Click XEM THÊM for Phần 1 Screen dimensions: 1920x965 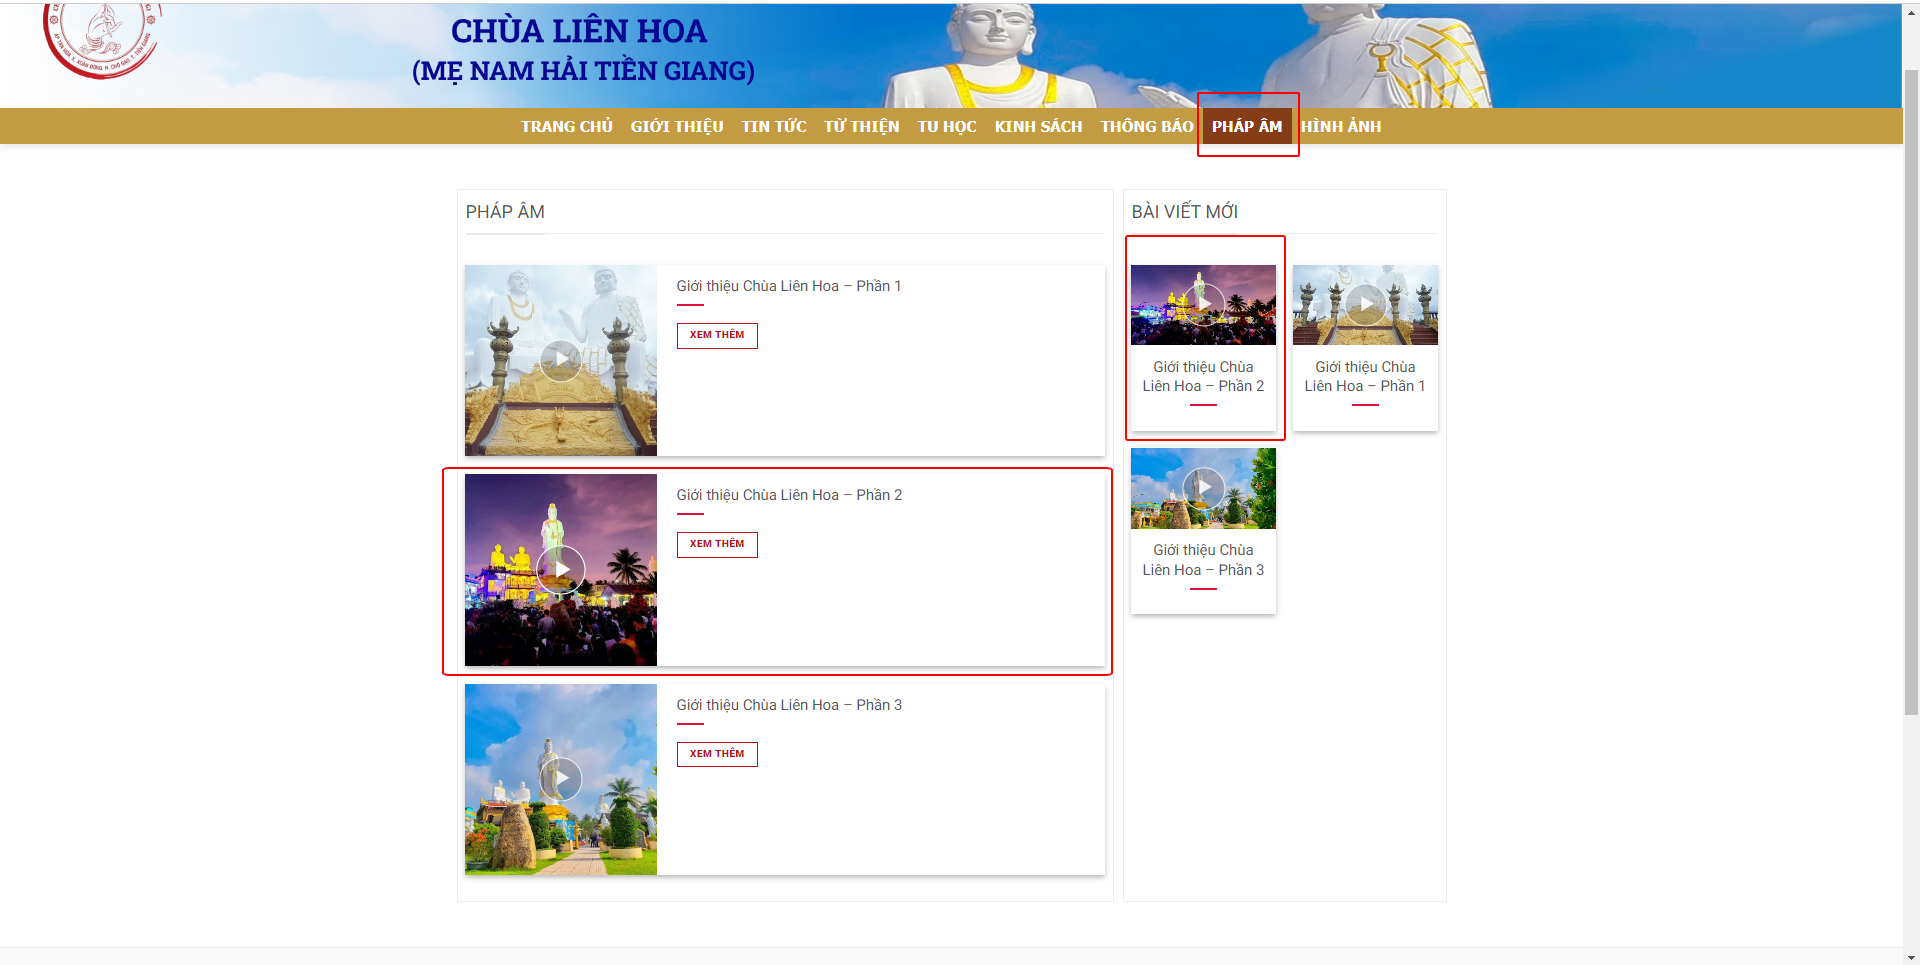[x=717, y=335]
